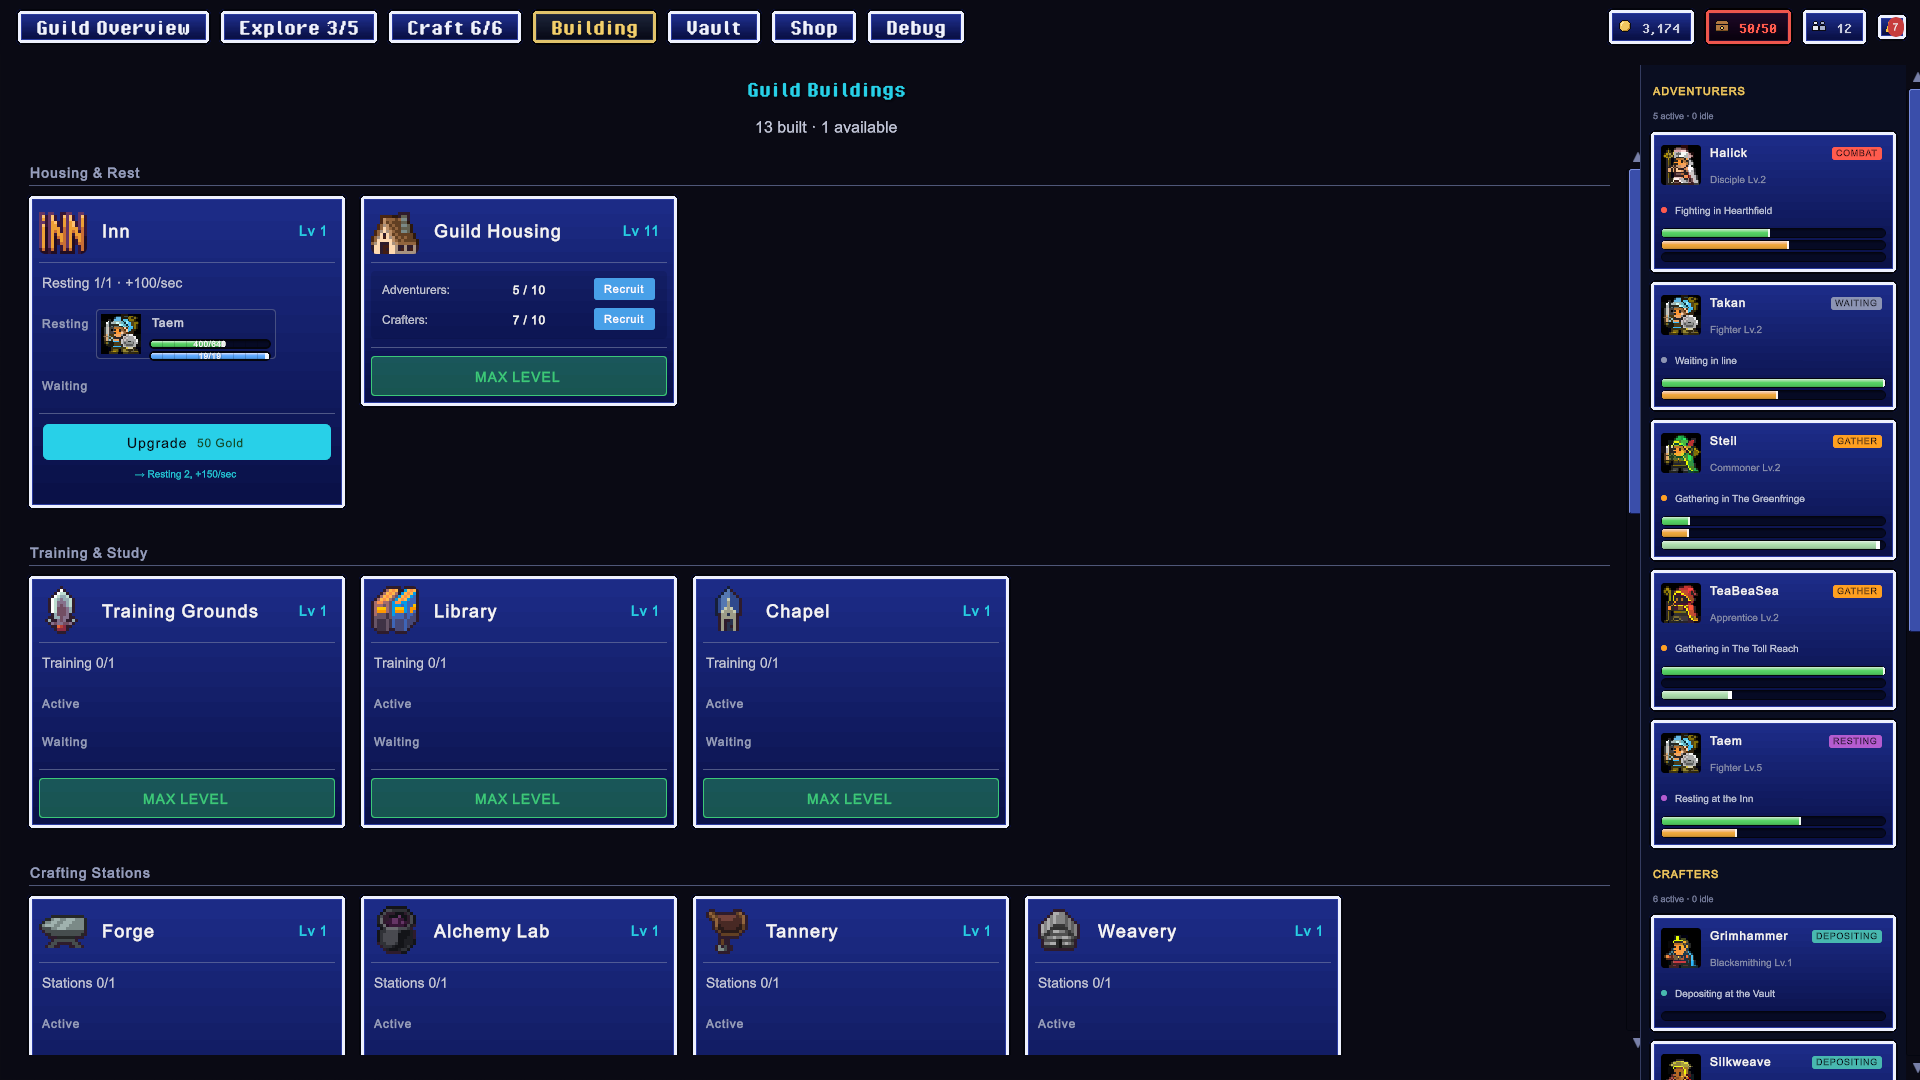Click 'Gathering in The Greenfringe' status text
1920x1080 pixels.
tap(1740, 499)
